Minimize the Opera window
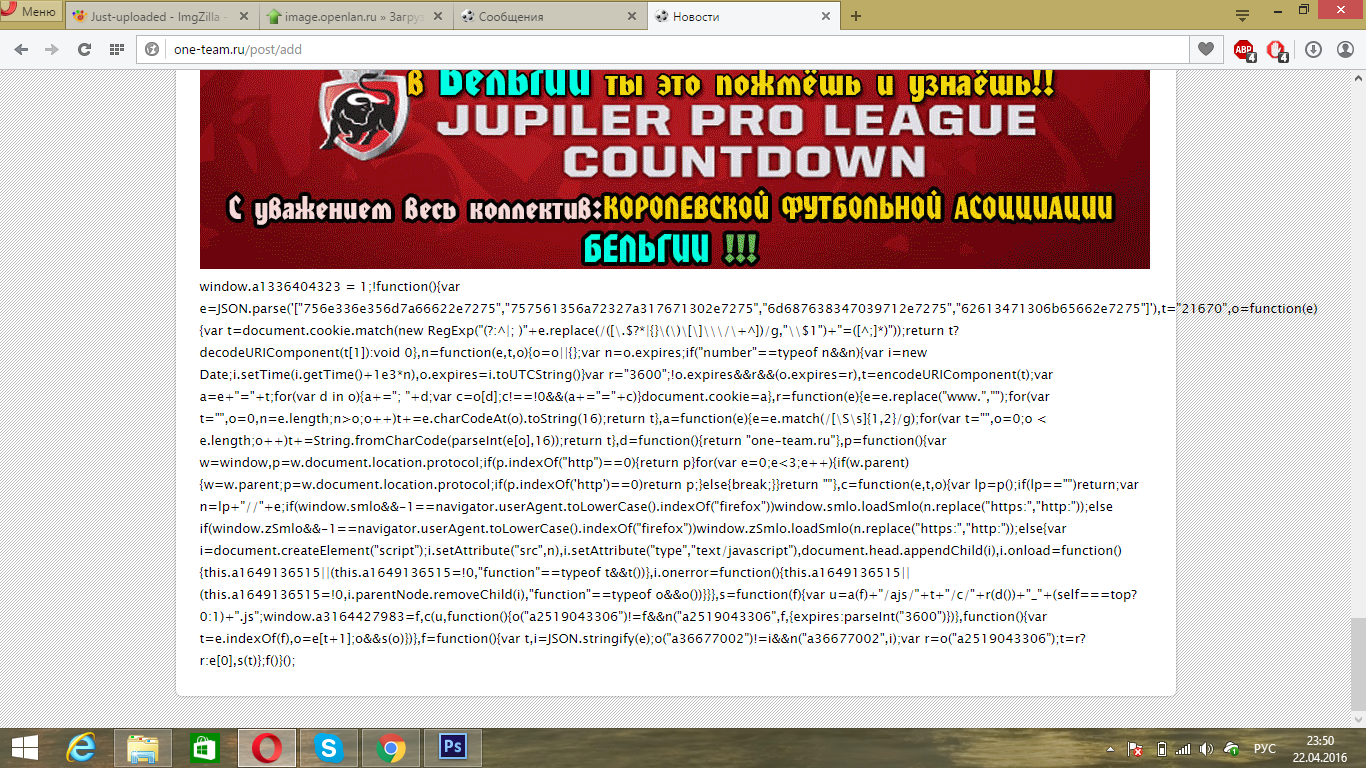Screen dimensions: 1366x768 pos(1276,9)
